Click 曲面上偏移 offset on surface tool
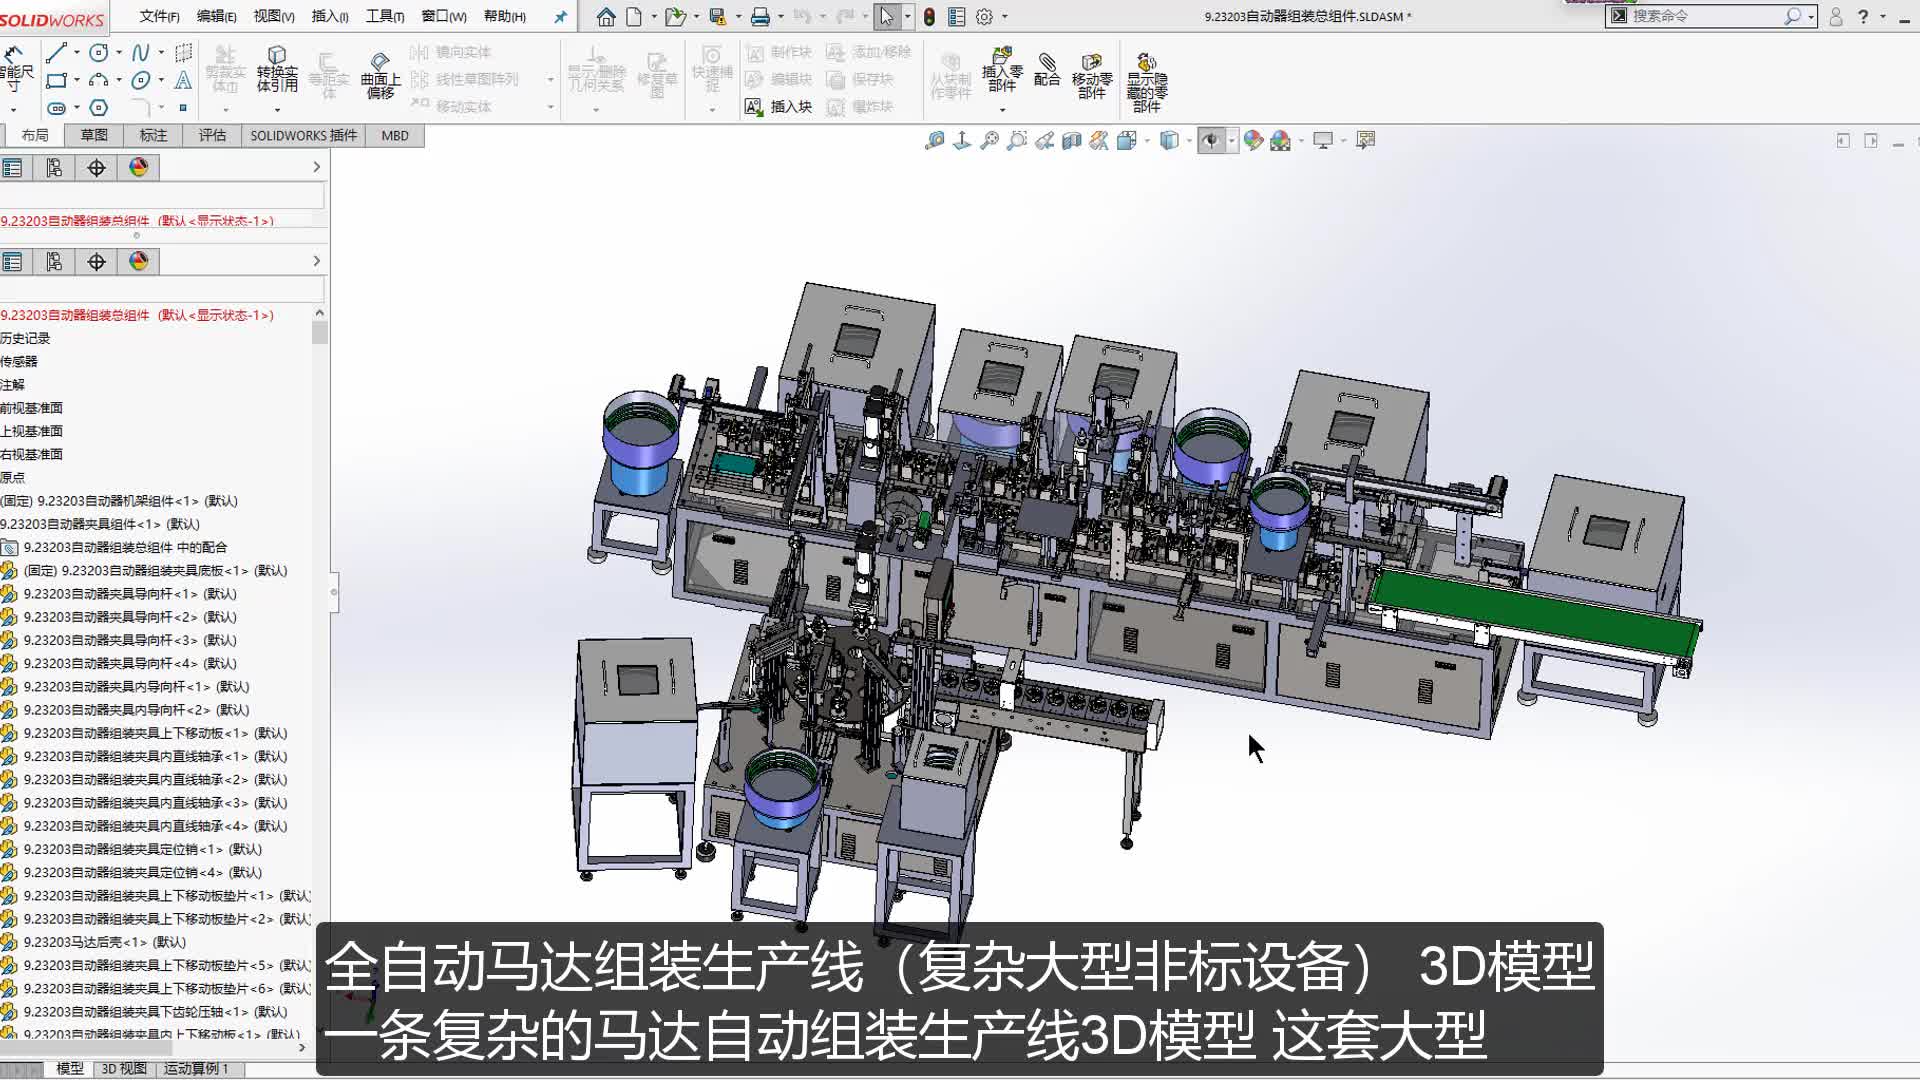The image size is (1920, 1080). (380, 75)
